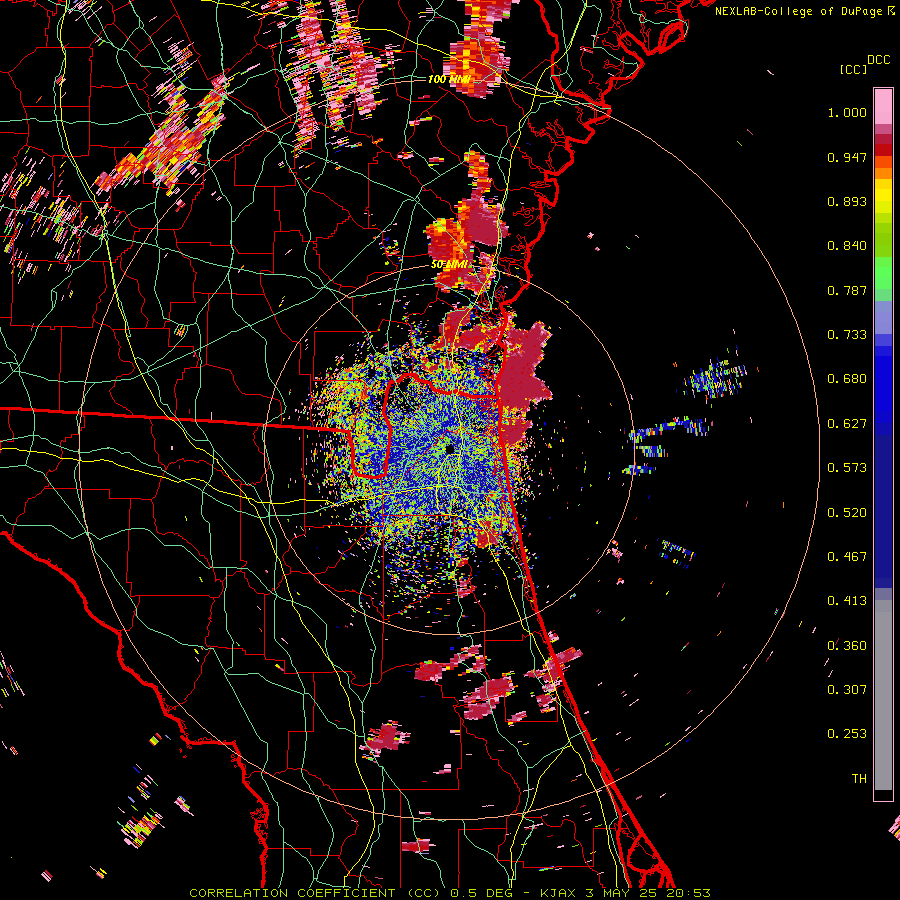Click the 0.307 scale value

coord(847,690)
